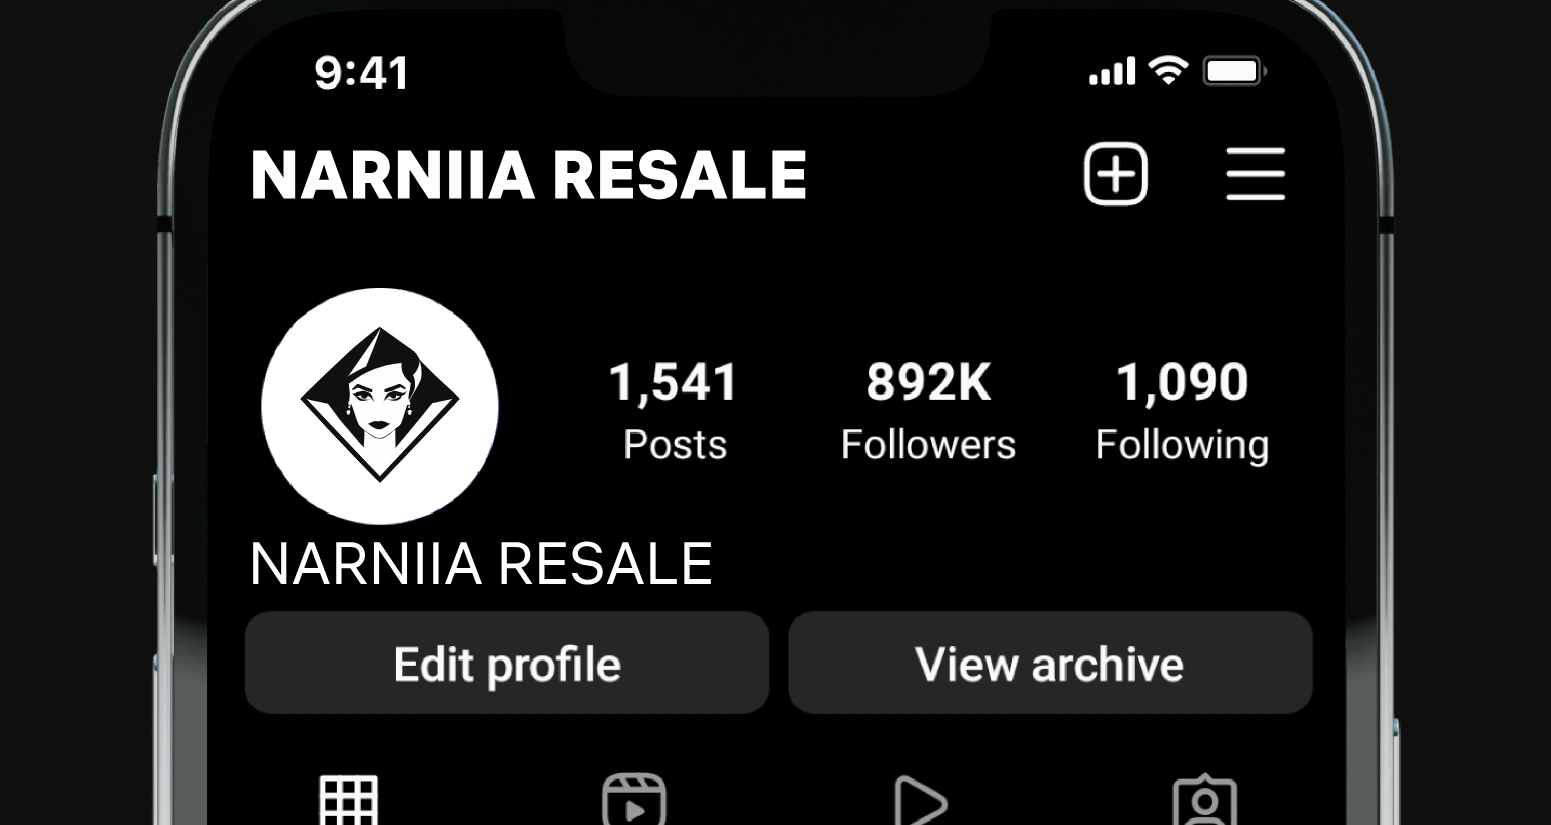Tap the Narniia Resale profile picture
Screen dimensions: 1551x825
[x=380, y=406]
